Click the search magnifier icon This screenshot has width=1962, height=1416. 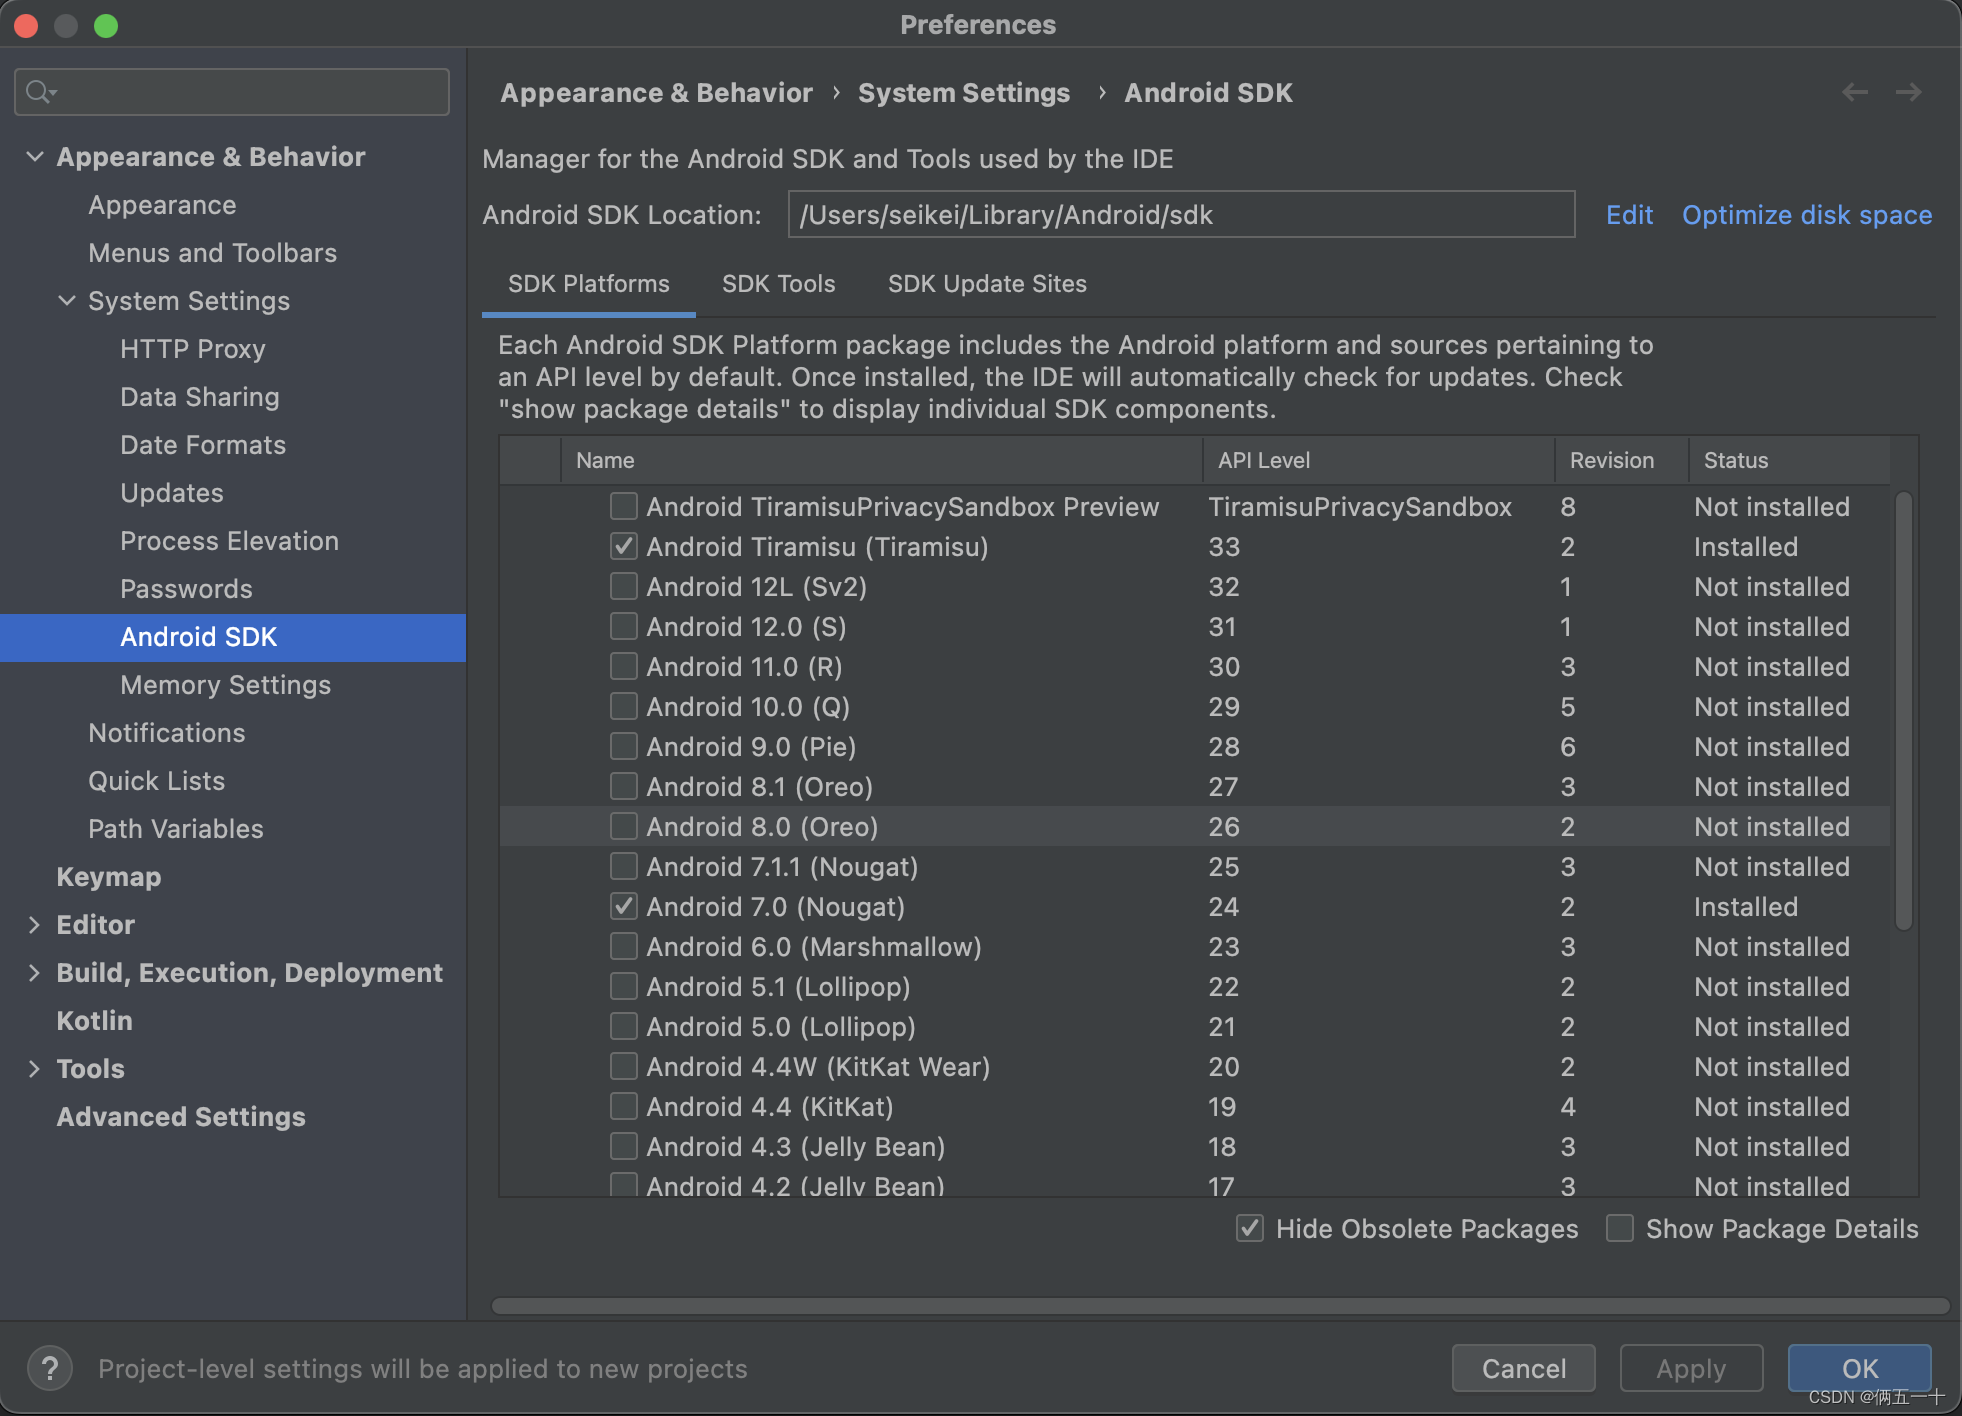coord(40,92)
